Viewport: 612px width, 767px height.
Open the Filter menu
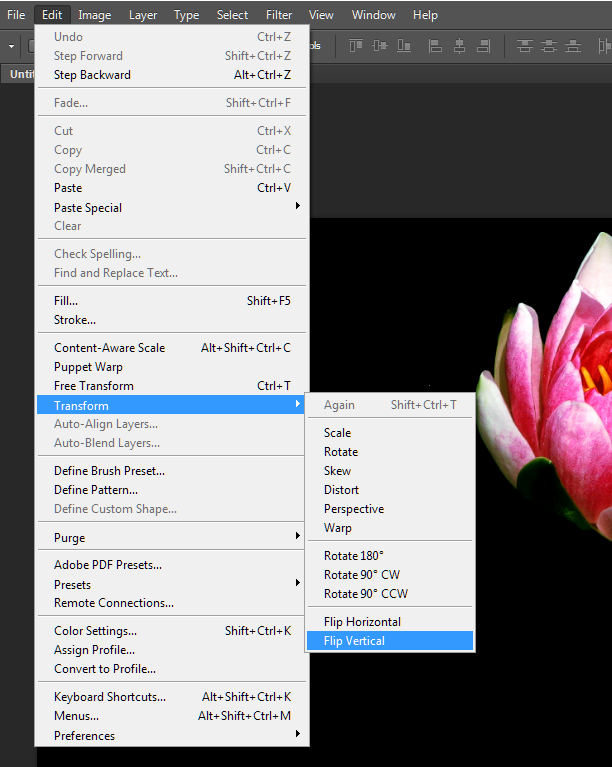point(279,15)
